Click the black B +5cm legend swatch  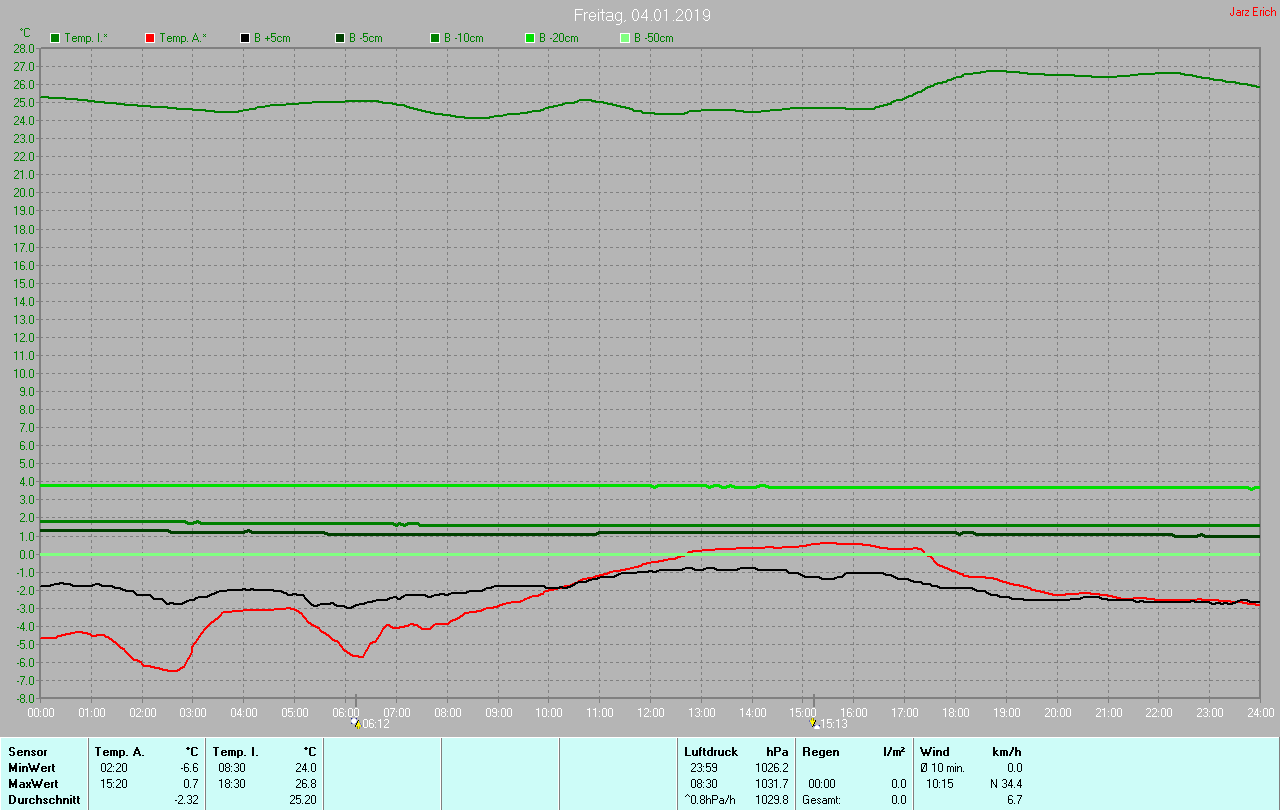pyautogui.click(x=244, y=38)
